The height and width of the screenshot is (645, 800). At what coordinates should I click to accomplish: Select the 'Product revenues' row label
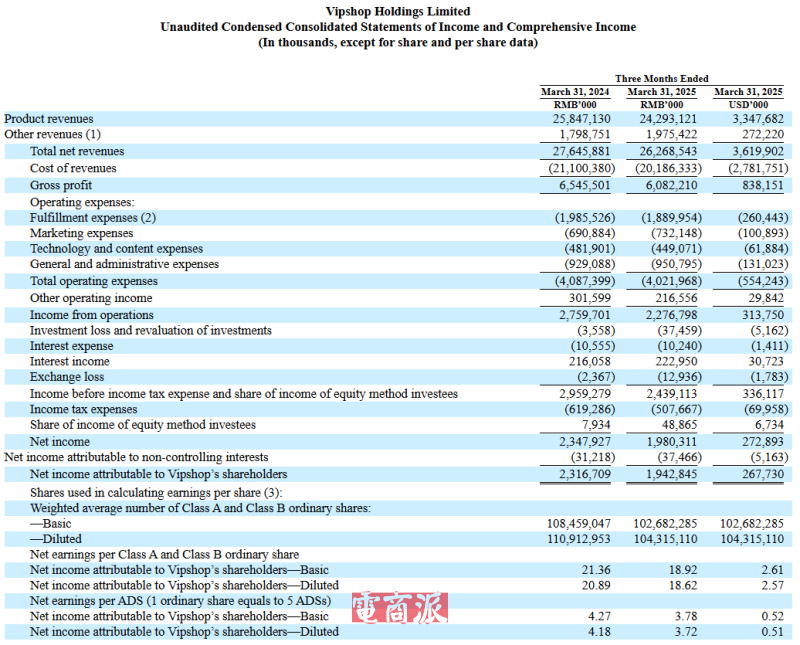(x=48, y=119)
